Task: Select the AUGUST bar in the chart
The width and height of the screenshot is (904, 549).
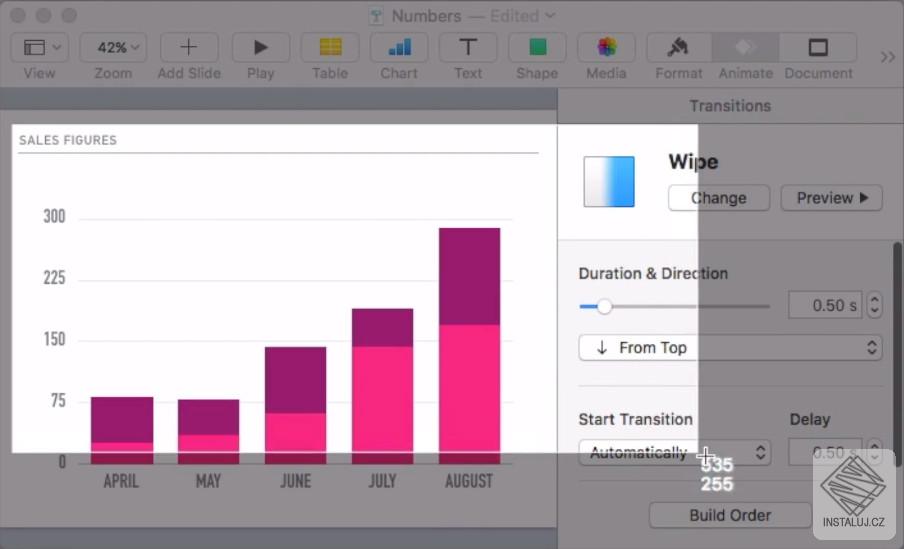Action: coord(469,345)
